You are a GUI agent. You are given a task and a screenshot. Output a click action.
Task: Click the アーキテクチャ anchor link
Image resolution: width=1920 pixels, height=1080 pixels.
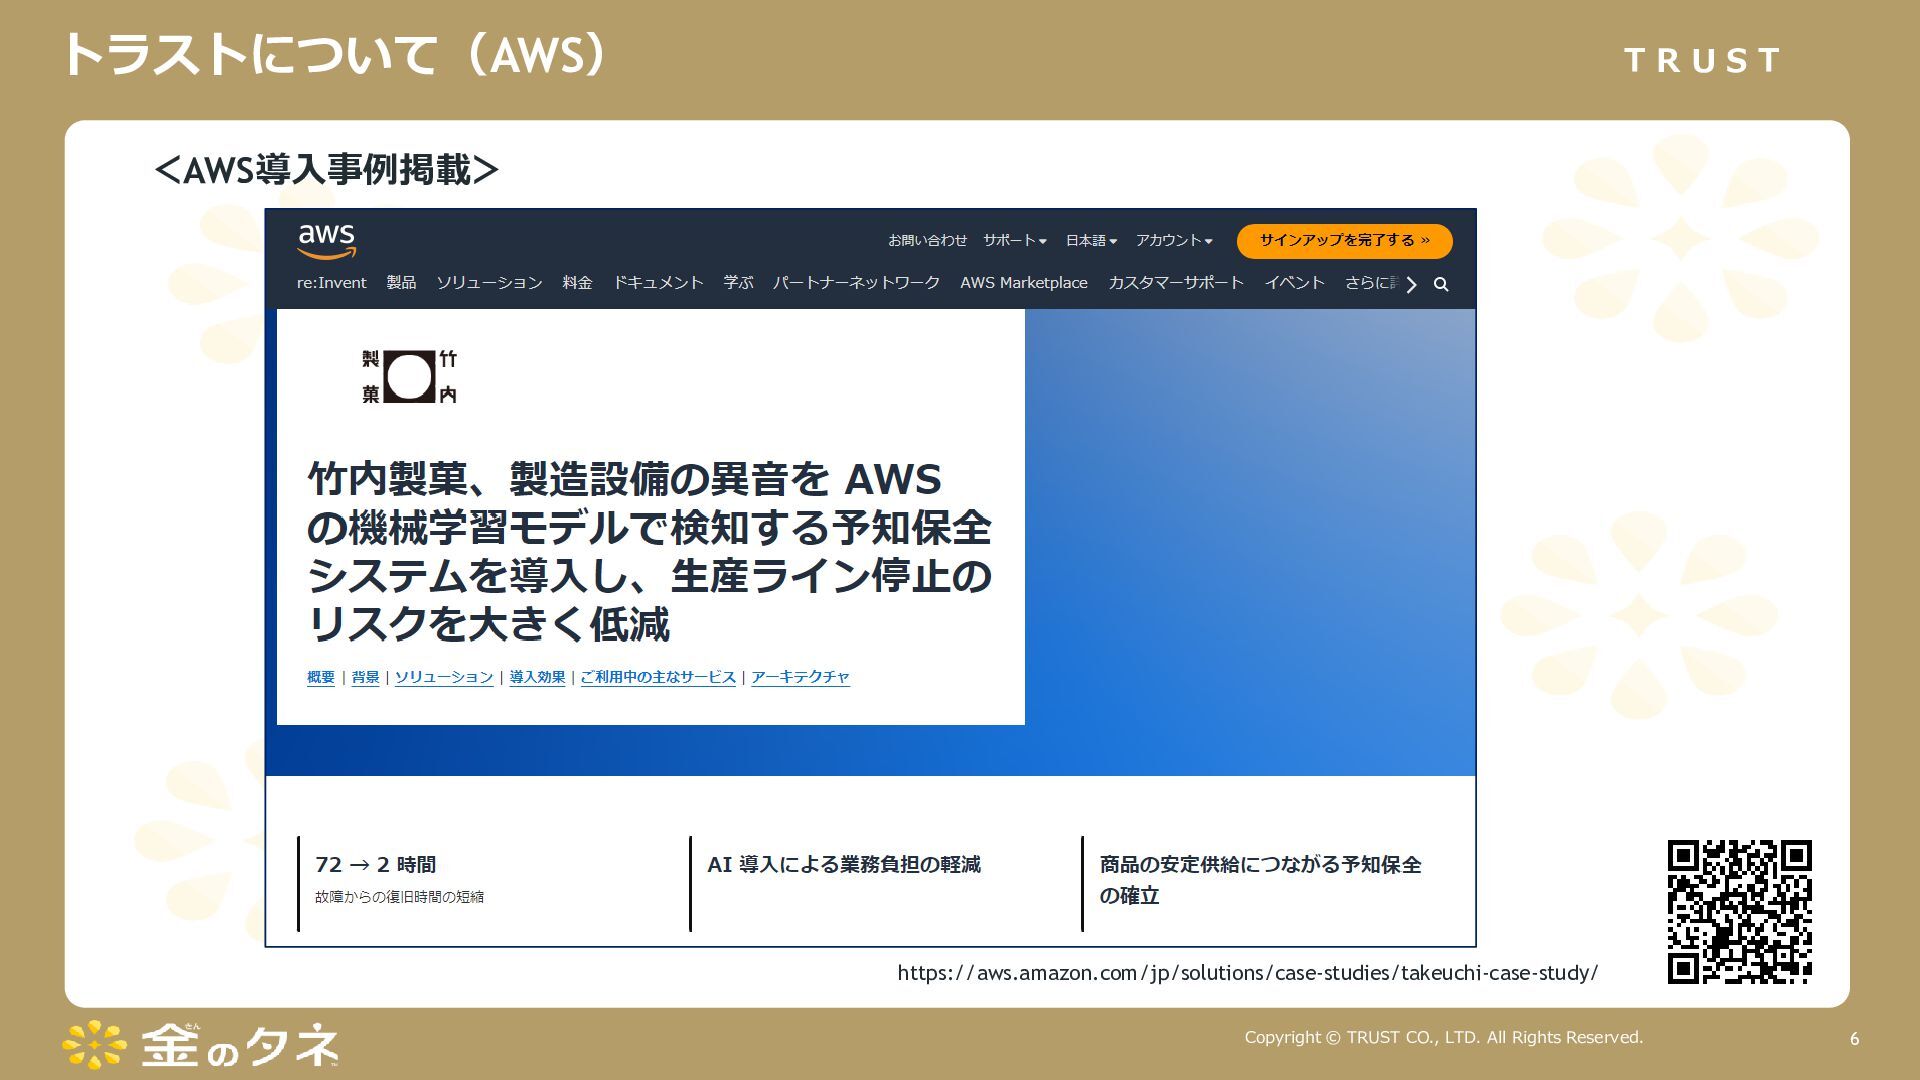800,677
